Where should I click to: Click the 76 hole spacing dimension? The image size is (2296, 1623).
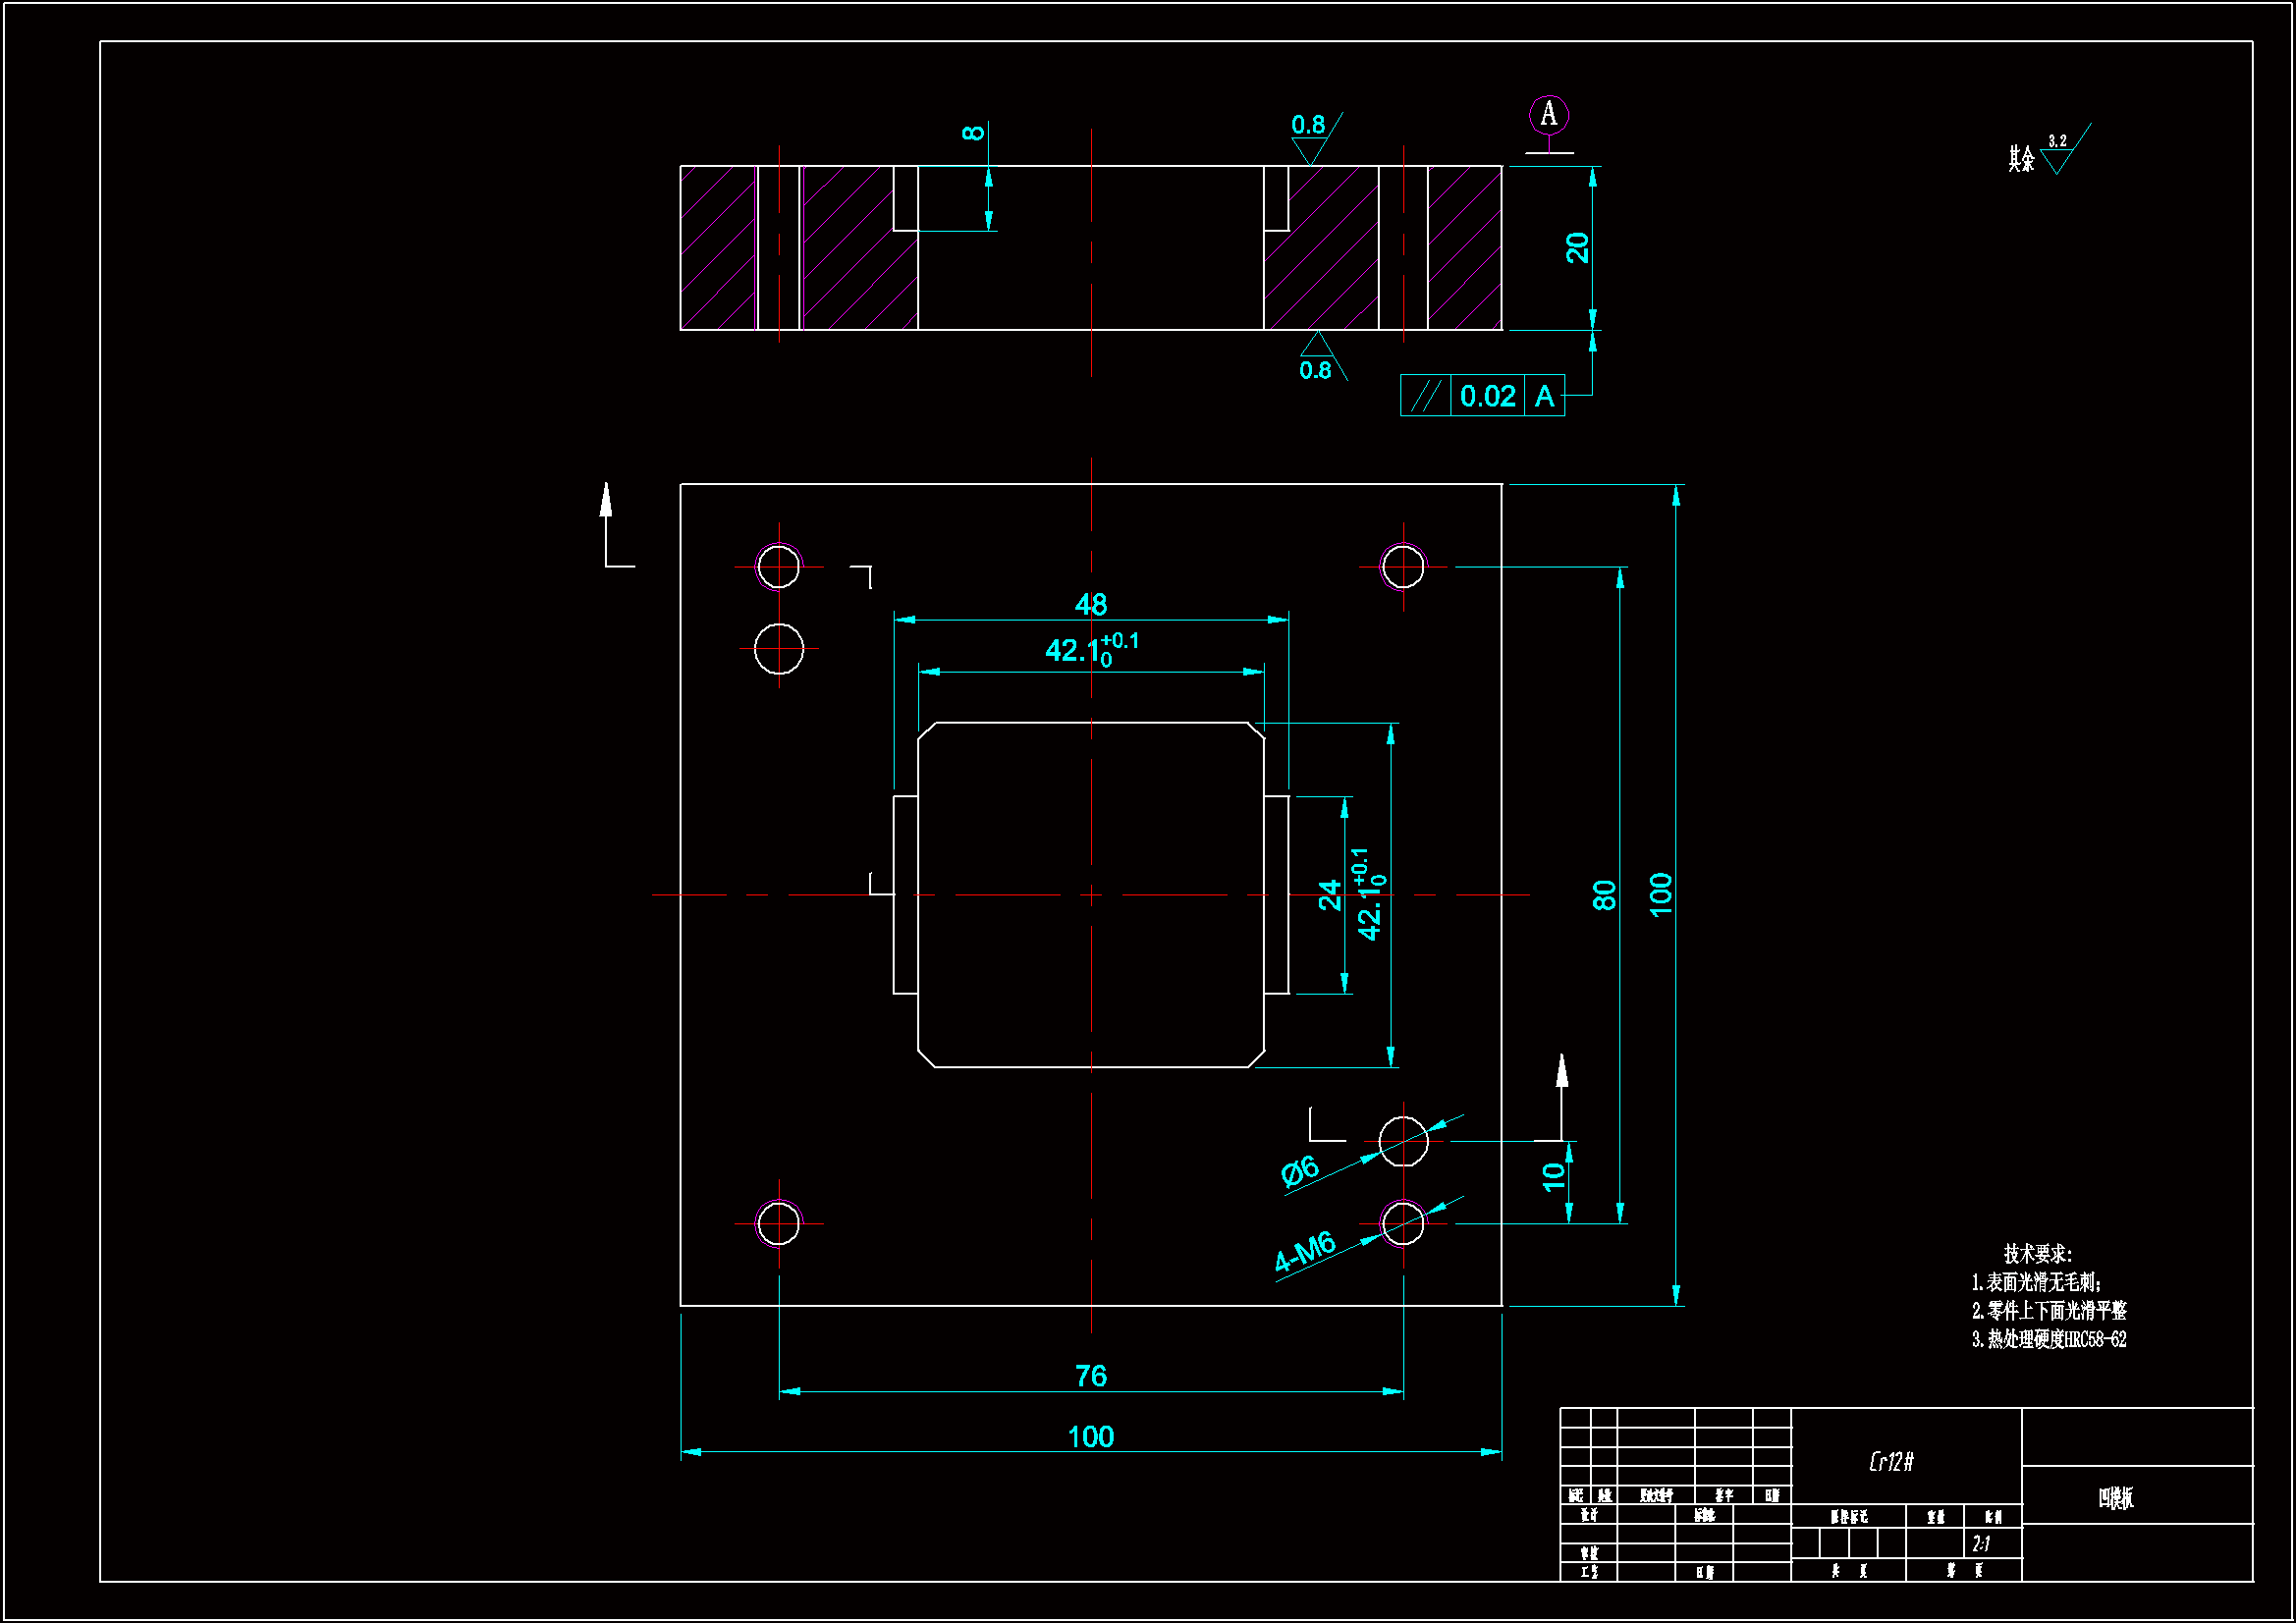click(x=1090, y=1376)
